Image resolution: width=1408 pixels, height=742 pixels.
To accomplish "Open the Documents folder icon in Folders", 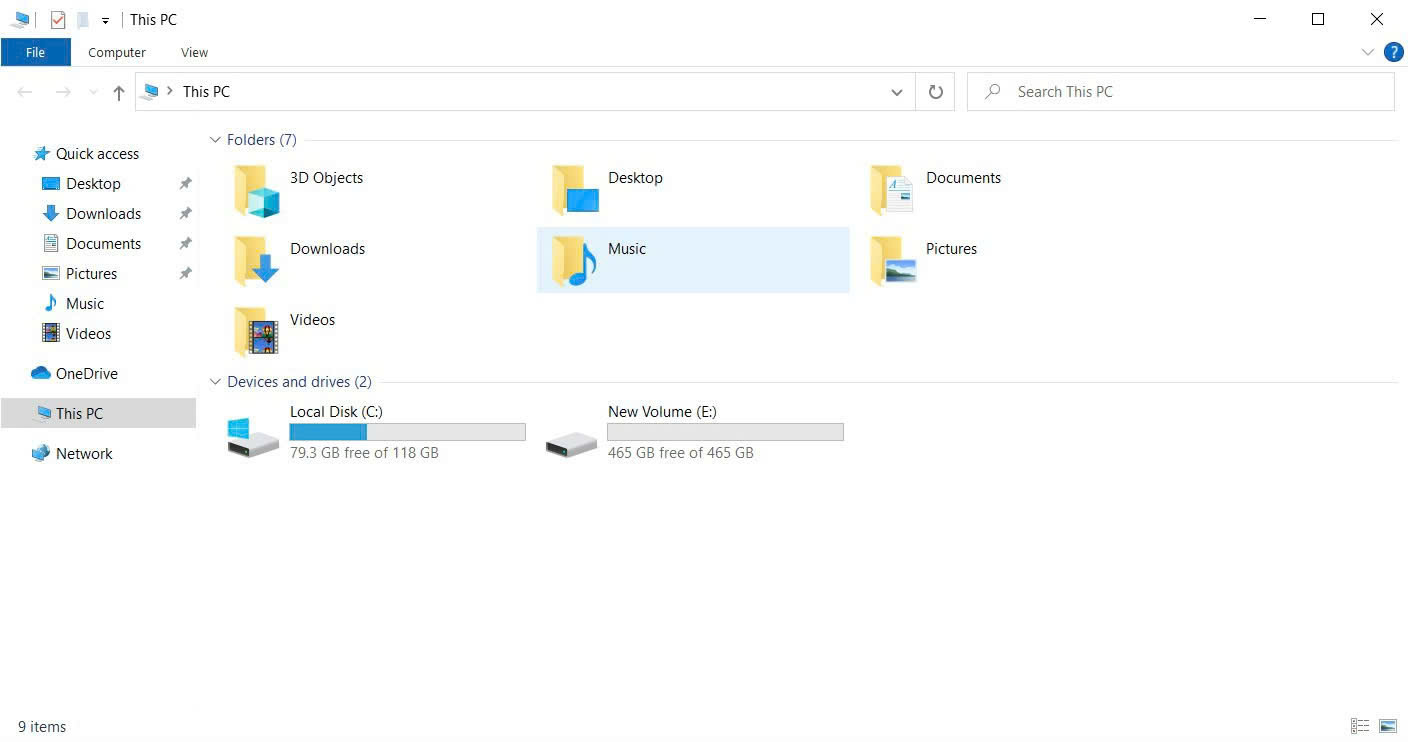I will click(892, 190).
